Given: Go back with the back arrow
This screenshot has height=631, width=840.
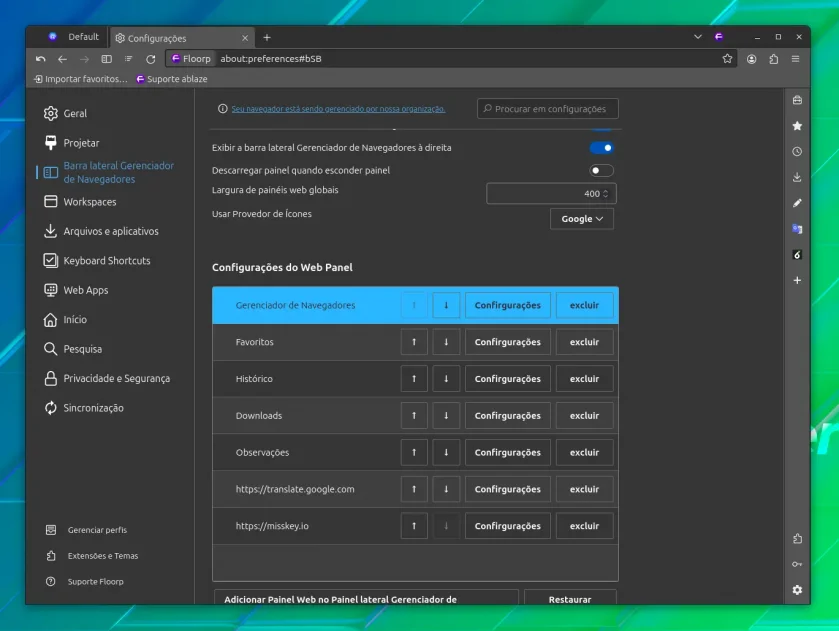Looking at the screenshot, I should [x=62, y=59].
